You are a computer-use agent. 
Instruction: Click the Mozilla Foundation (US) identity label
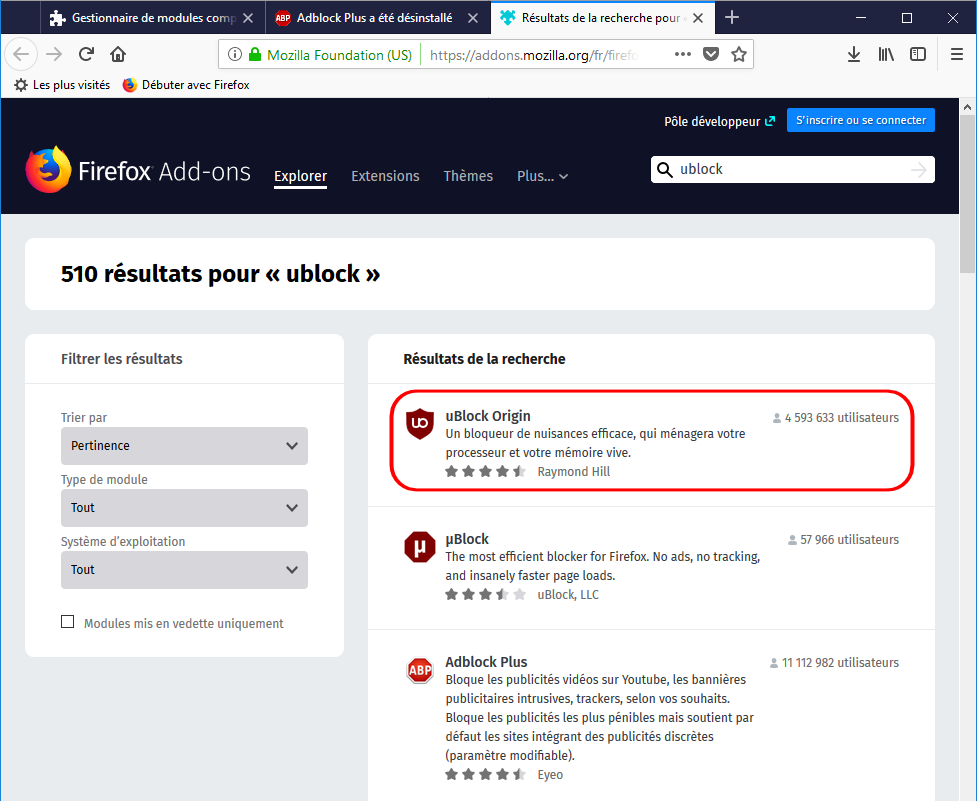click(339, 55)
